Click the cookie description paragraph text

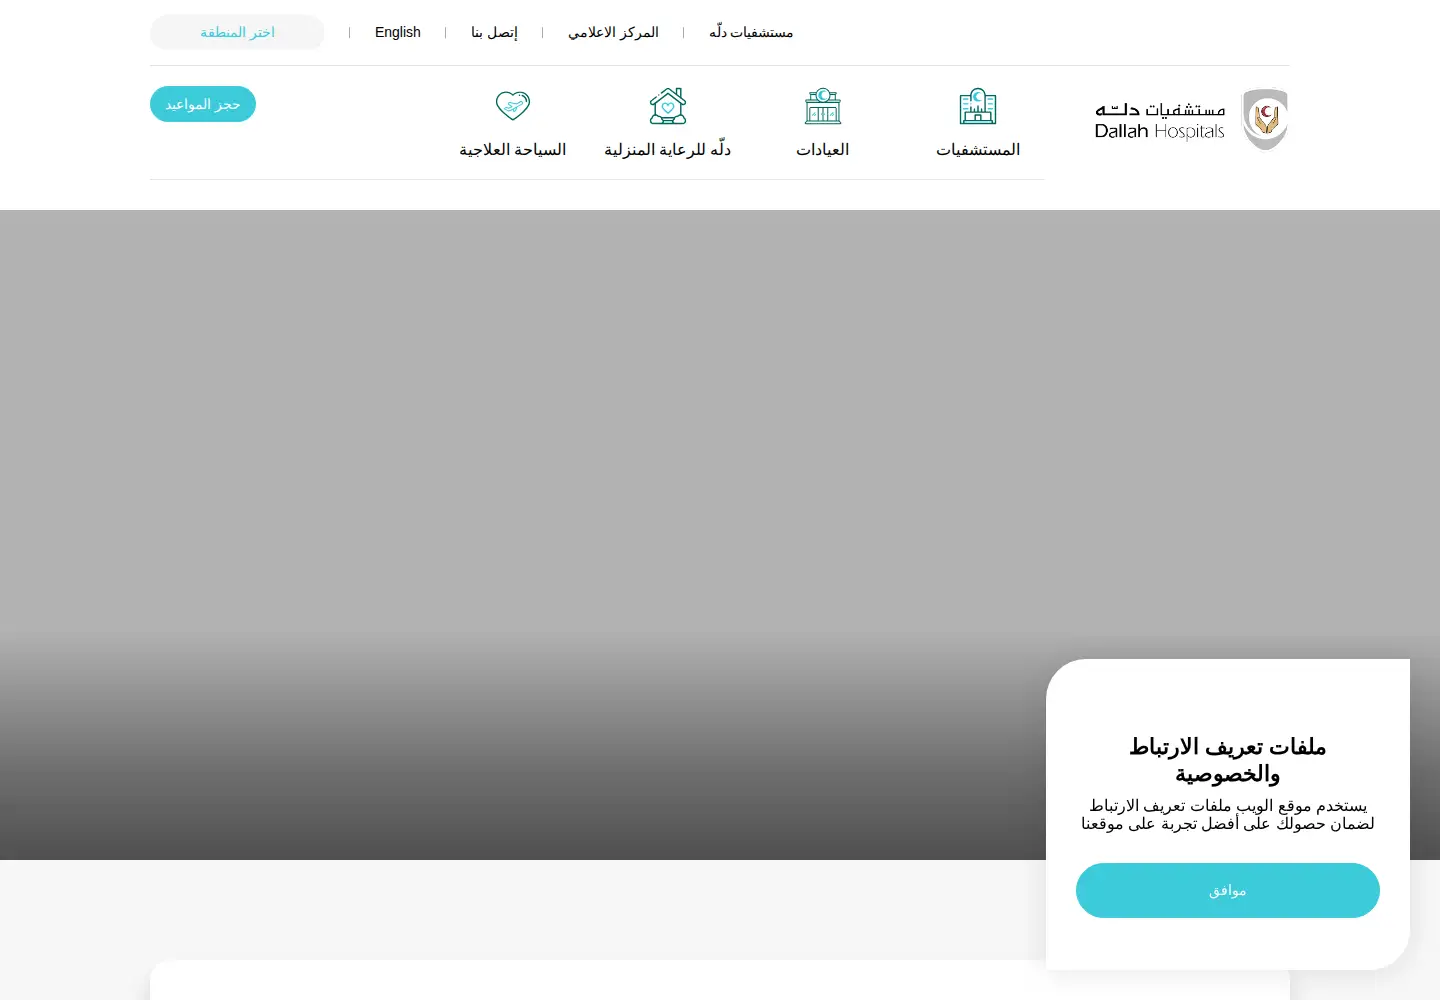[1228, 814]
